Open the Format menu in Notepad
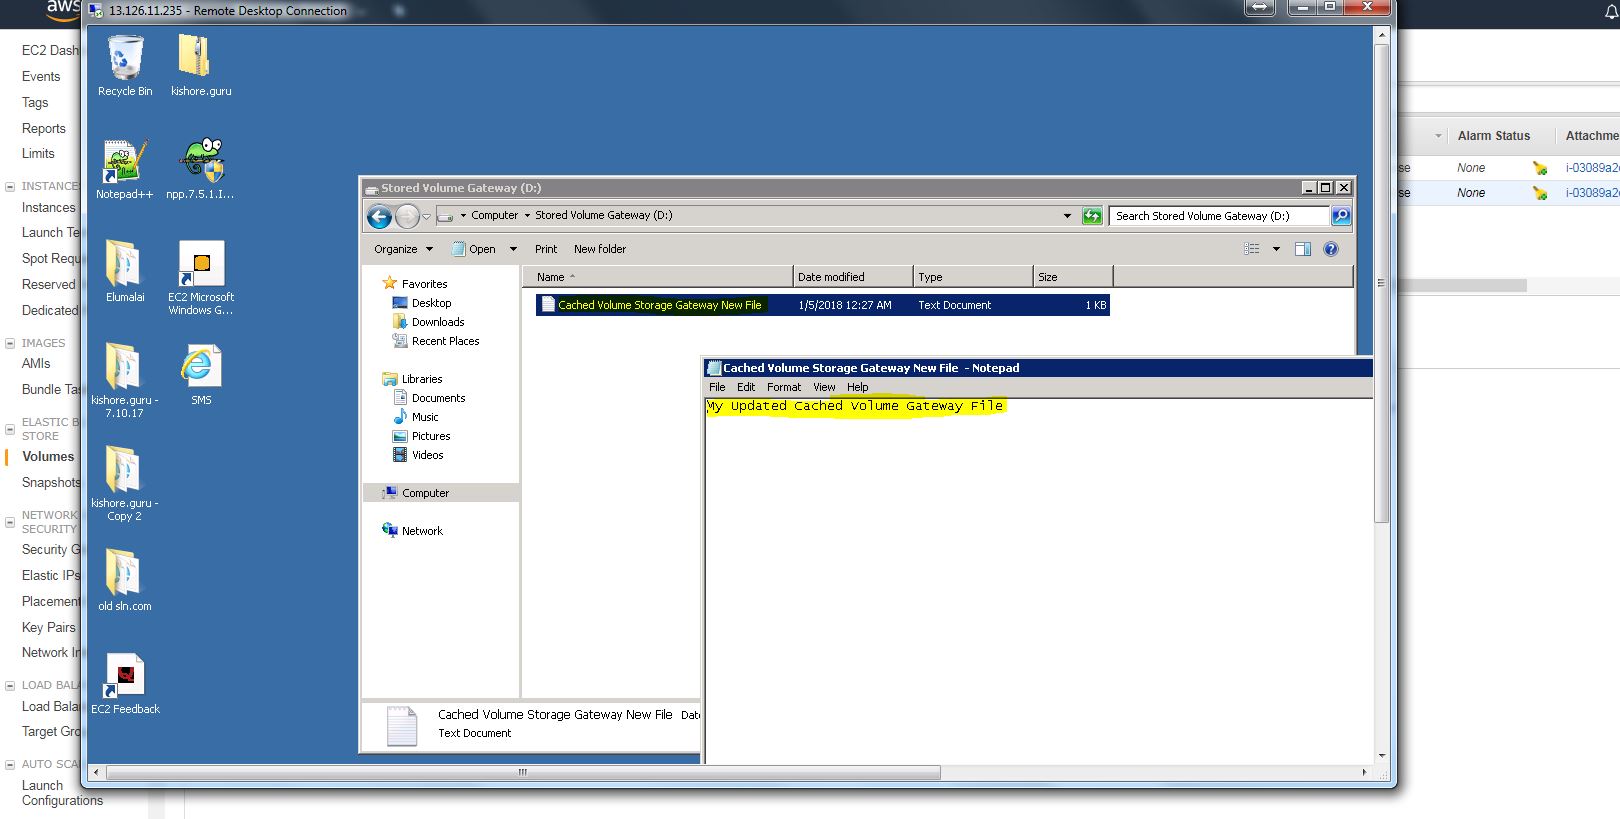1620x819 pixels. 783,387
